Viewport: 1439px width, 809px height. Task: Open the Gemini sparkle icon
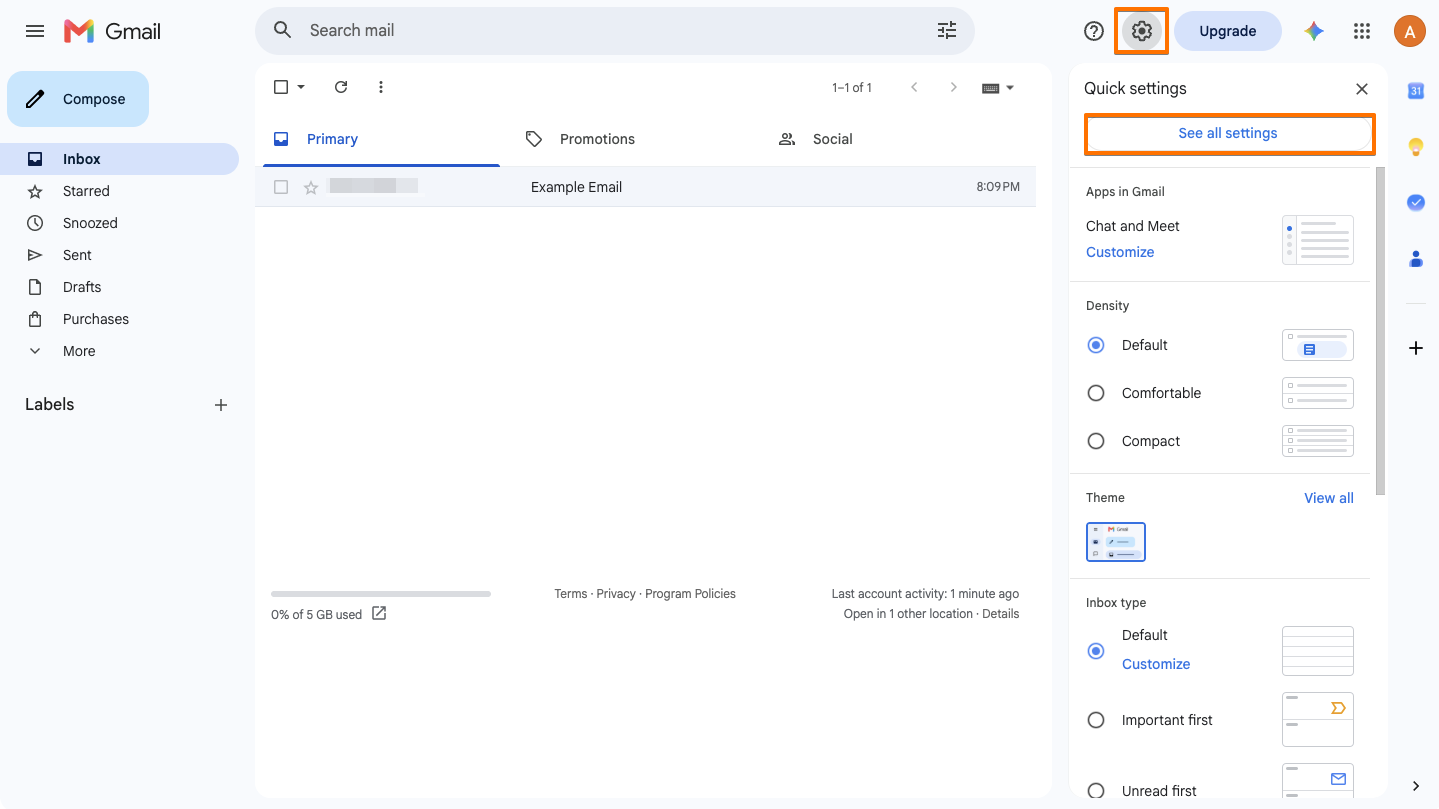[1314, 31]
